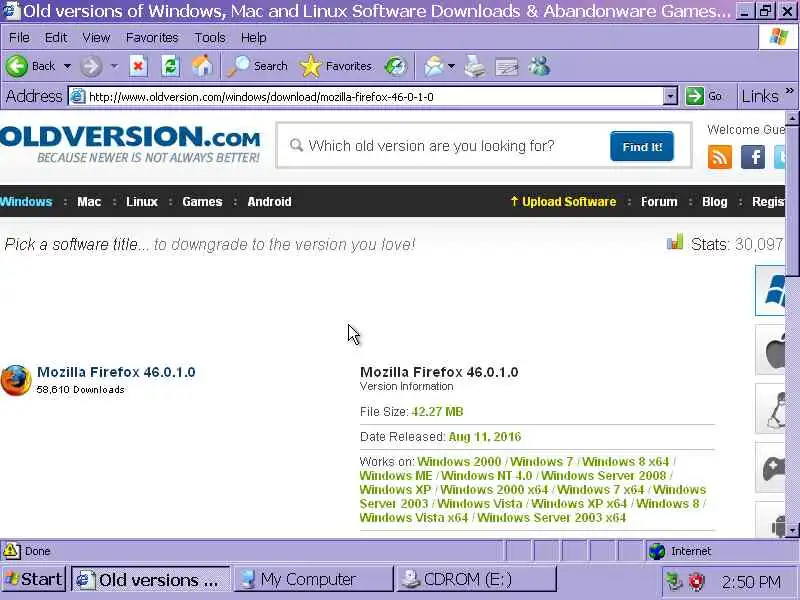Expand the address bar dropdown
The height and width of the screenshot is (600, 800).
670,96
